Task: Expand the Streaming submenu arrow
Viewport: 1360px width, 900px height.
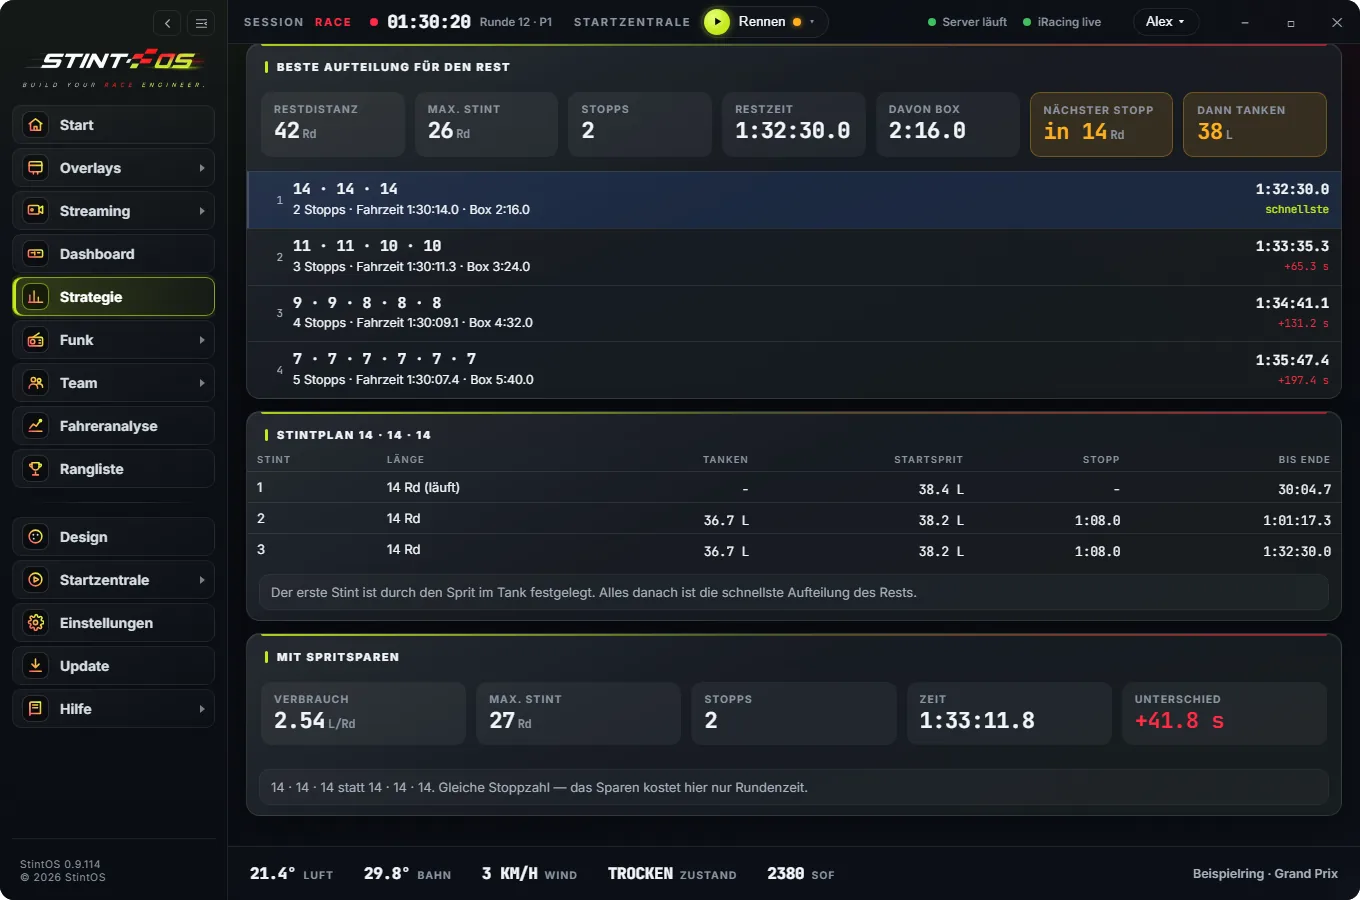Action: [202, 211]
